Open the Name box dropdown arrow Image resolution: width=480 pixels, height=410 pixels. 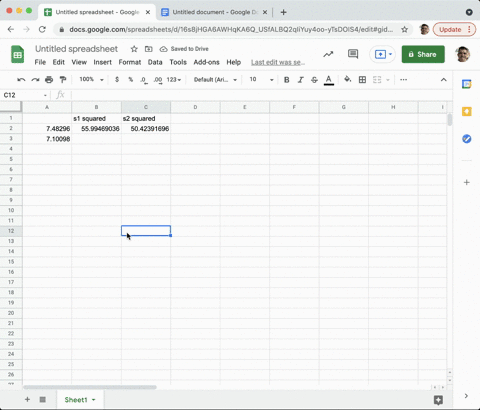point(45,95)
